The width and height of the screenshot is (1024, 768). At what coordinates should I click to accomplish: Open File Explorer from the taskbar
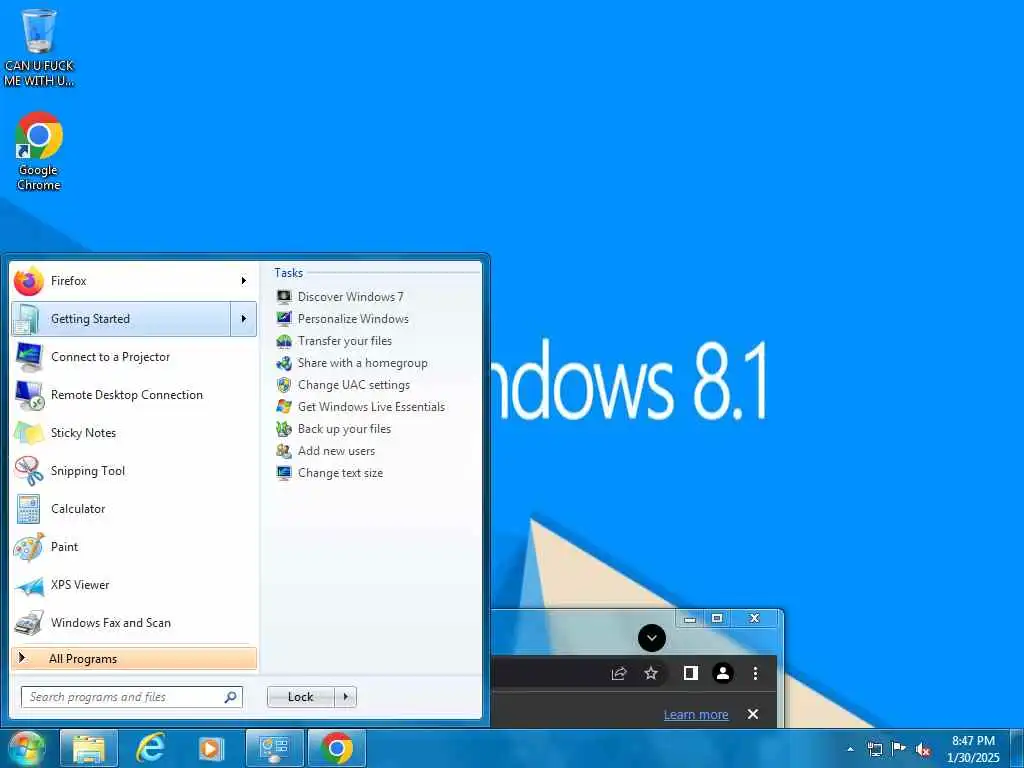pyautogui.click(x=89, y=748)
